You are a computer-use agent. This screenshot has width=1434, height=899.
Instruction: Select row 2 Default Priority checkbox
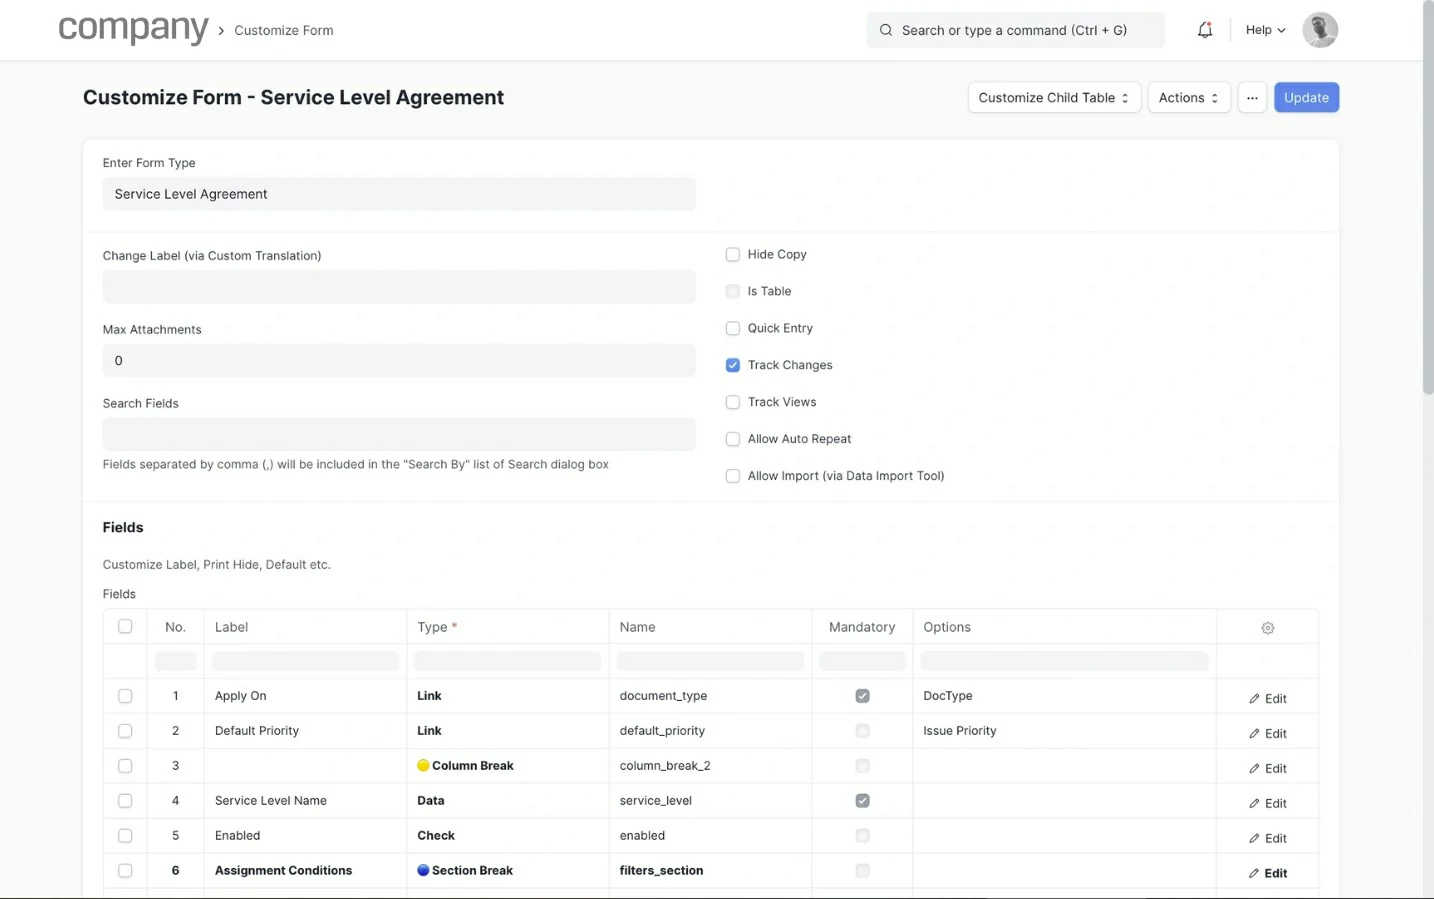click(125, 731)
